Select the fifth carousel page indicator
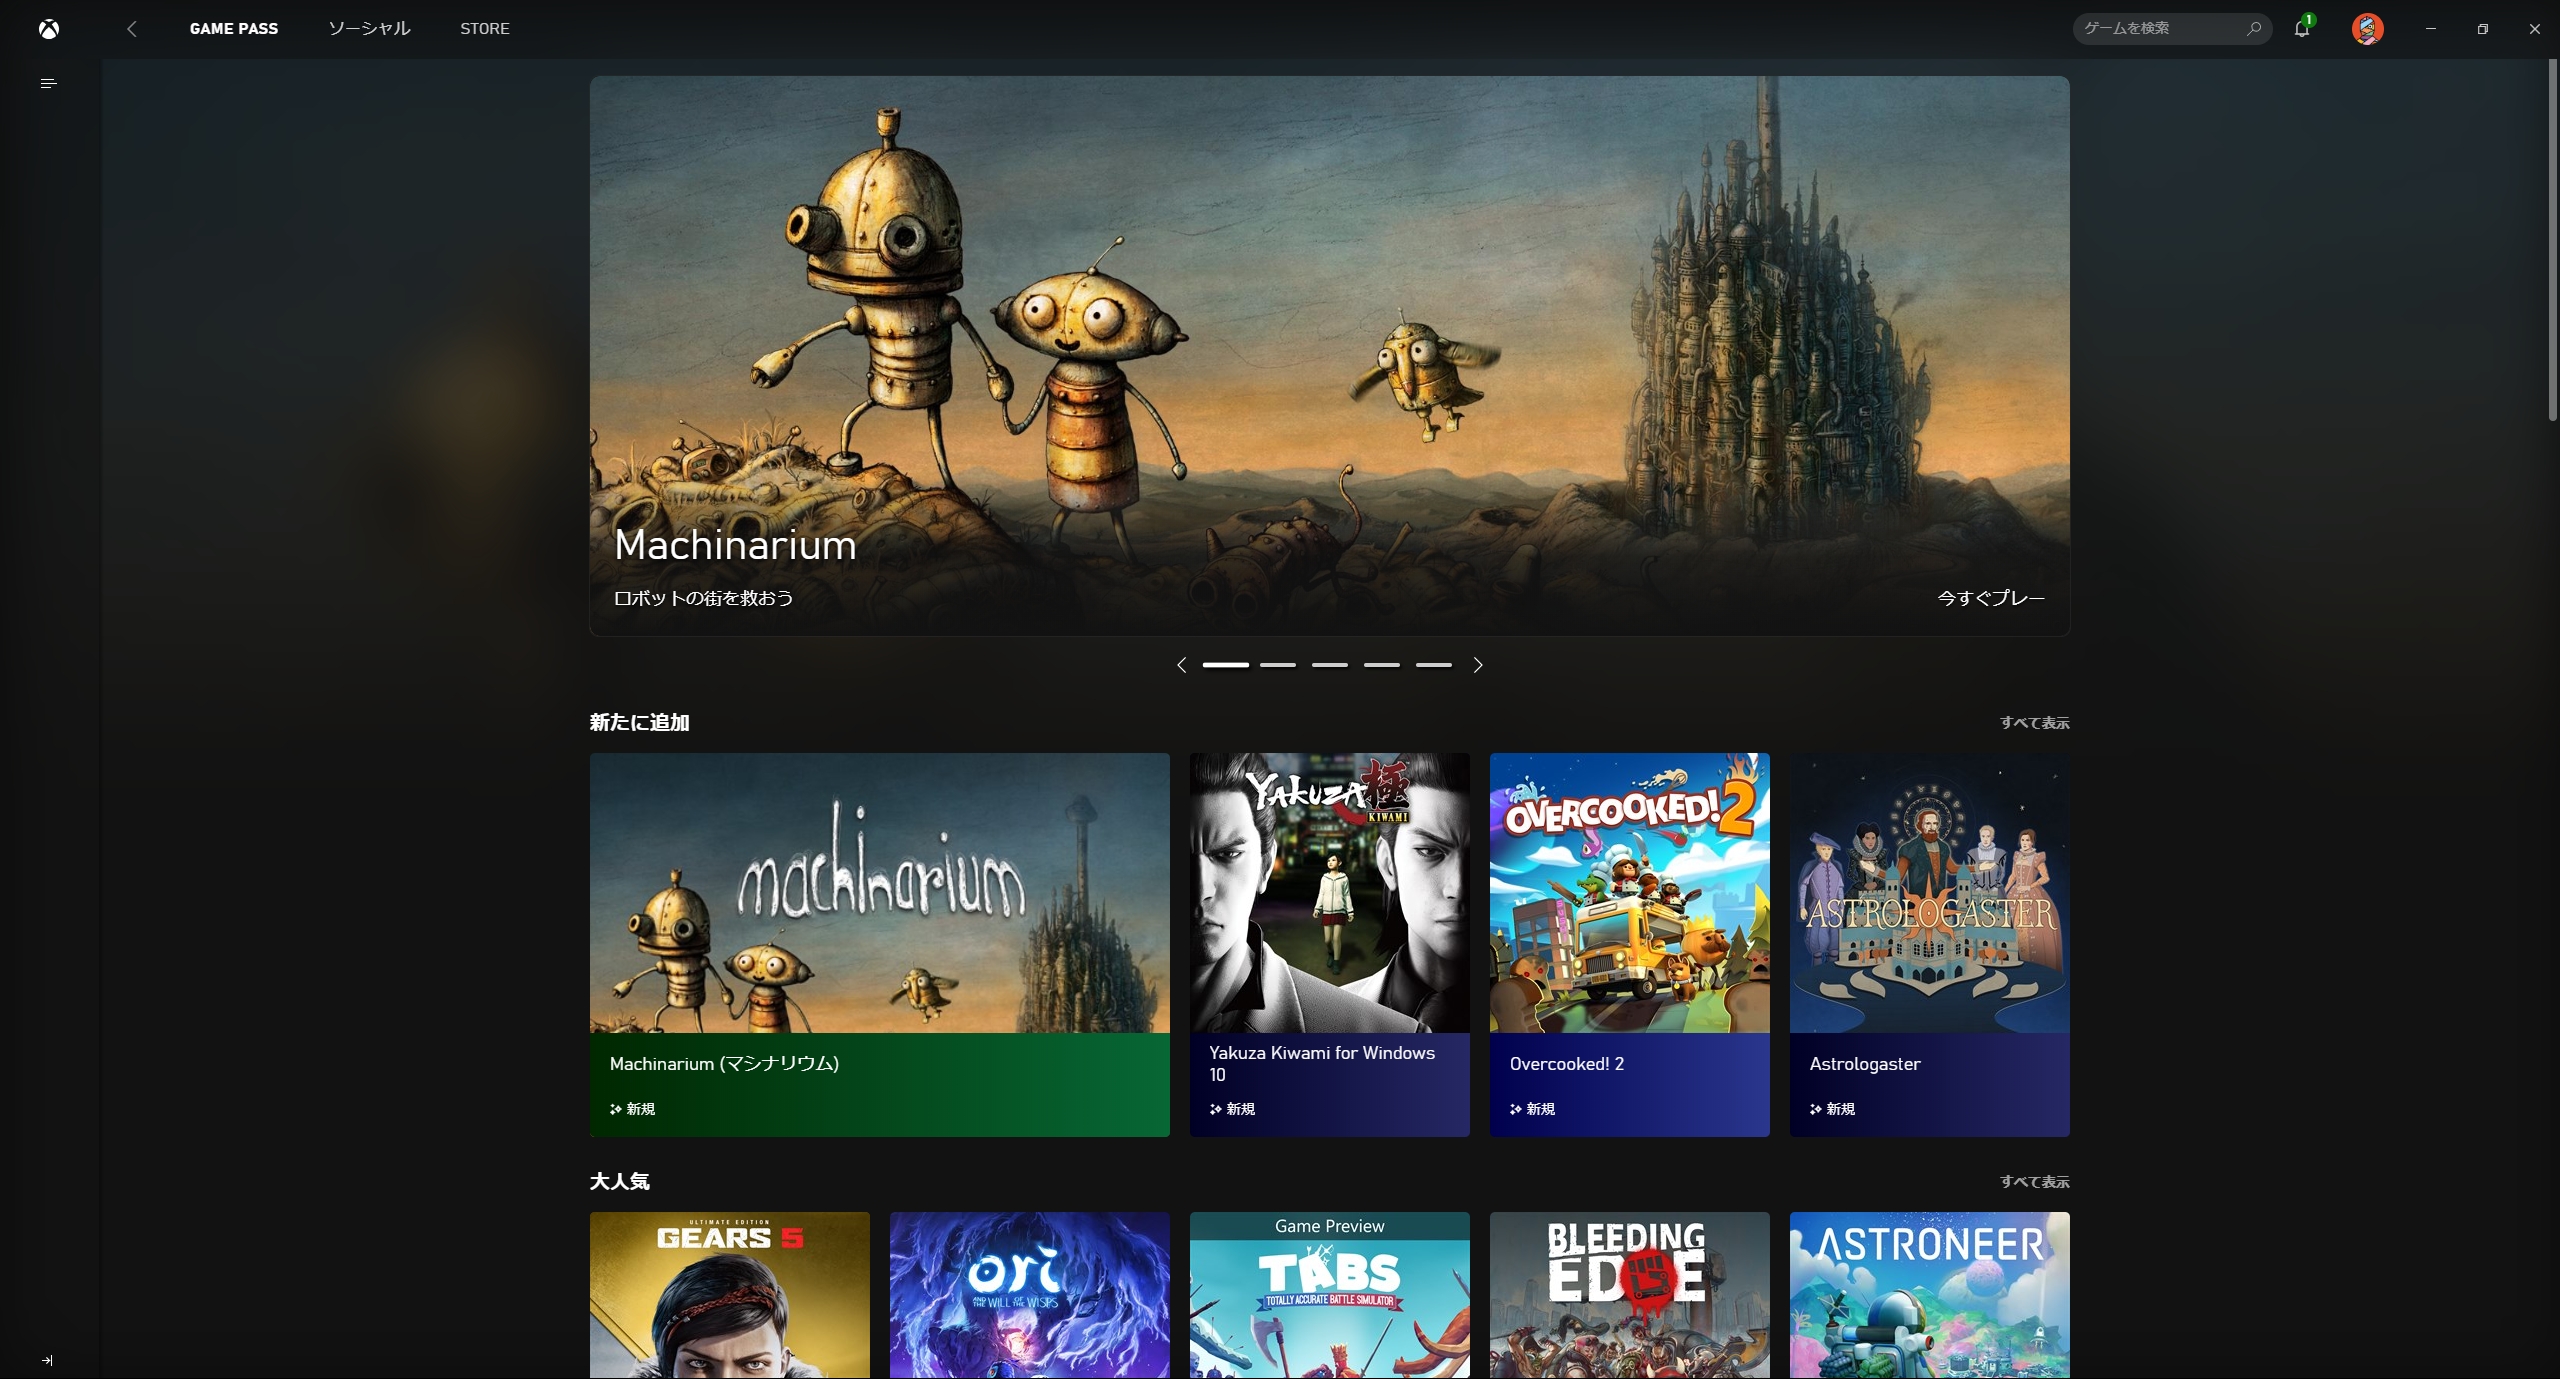Viewport: 2560px width, 1379px height. coord(1433,665)
